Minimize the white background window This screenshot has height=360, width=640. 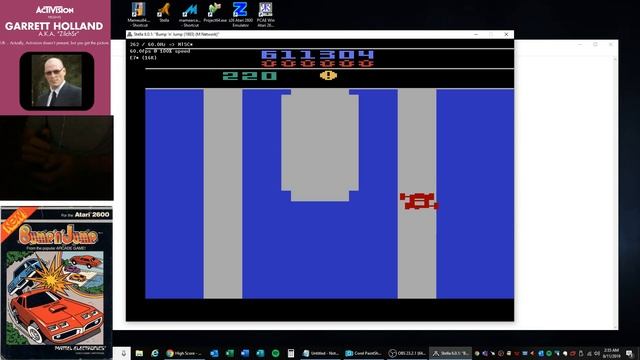pyautogui.click(x=580, y=44)
